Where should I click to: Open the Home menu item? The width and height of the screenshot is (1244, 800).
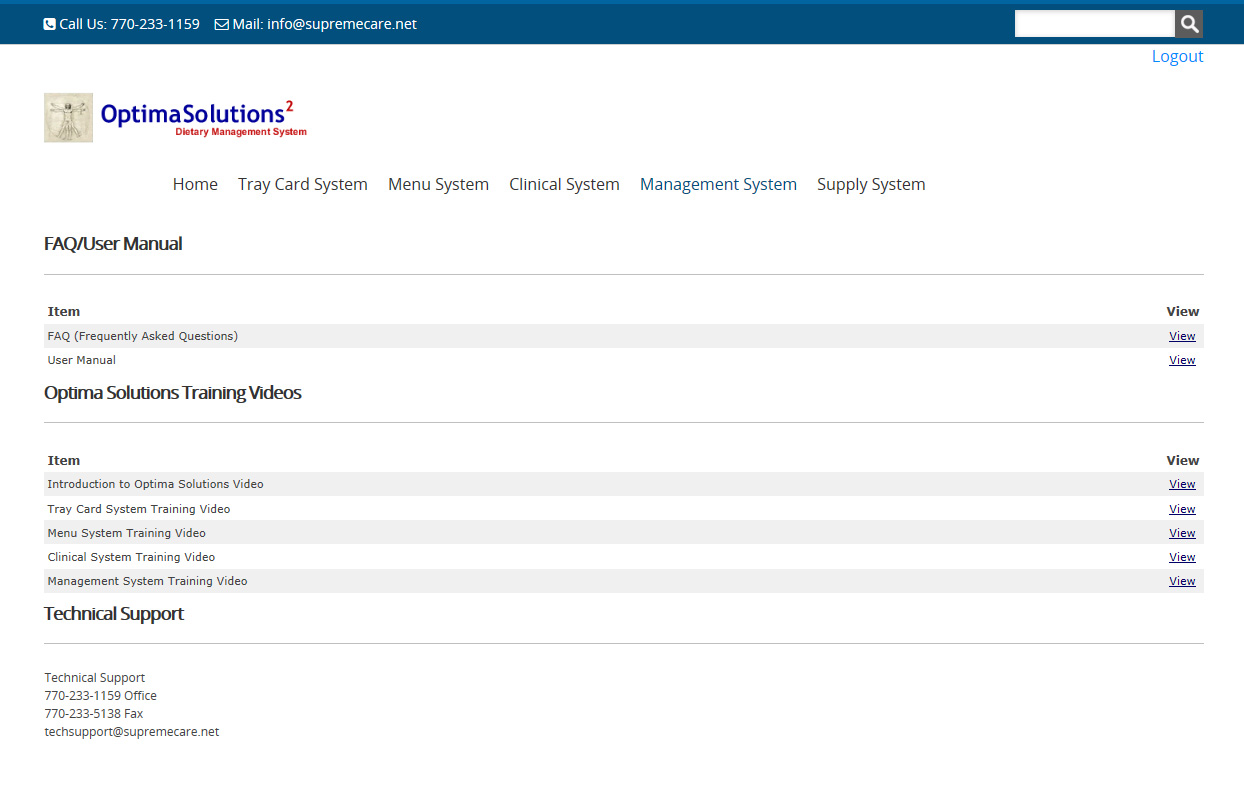coord(195,184)
